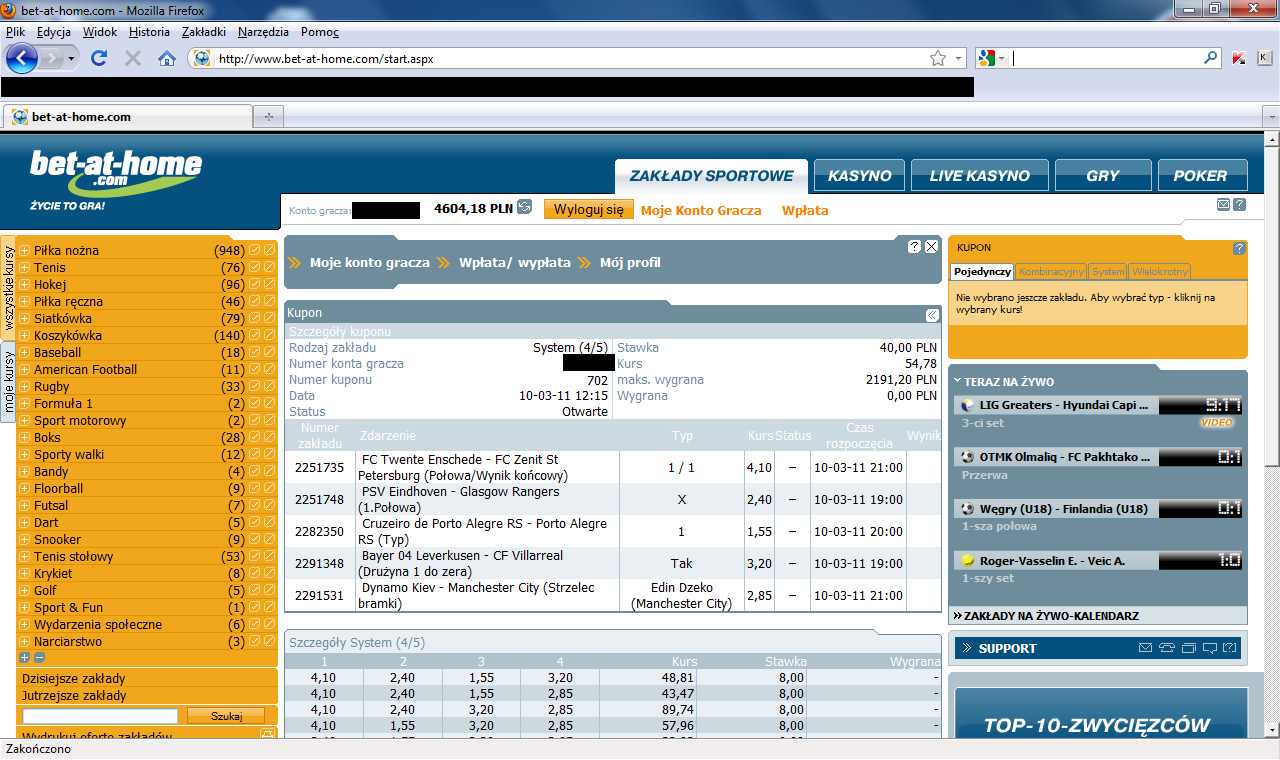This screenshot has height=760, width=1280.
Task: Tick the first checkbox for Boks
Action: click(x=255, y=437)
